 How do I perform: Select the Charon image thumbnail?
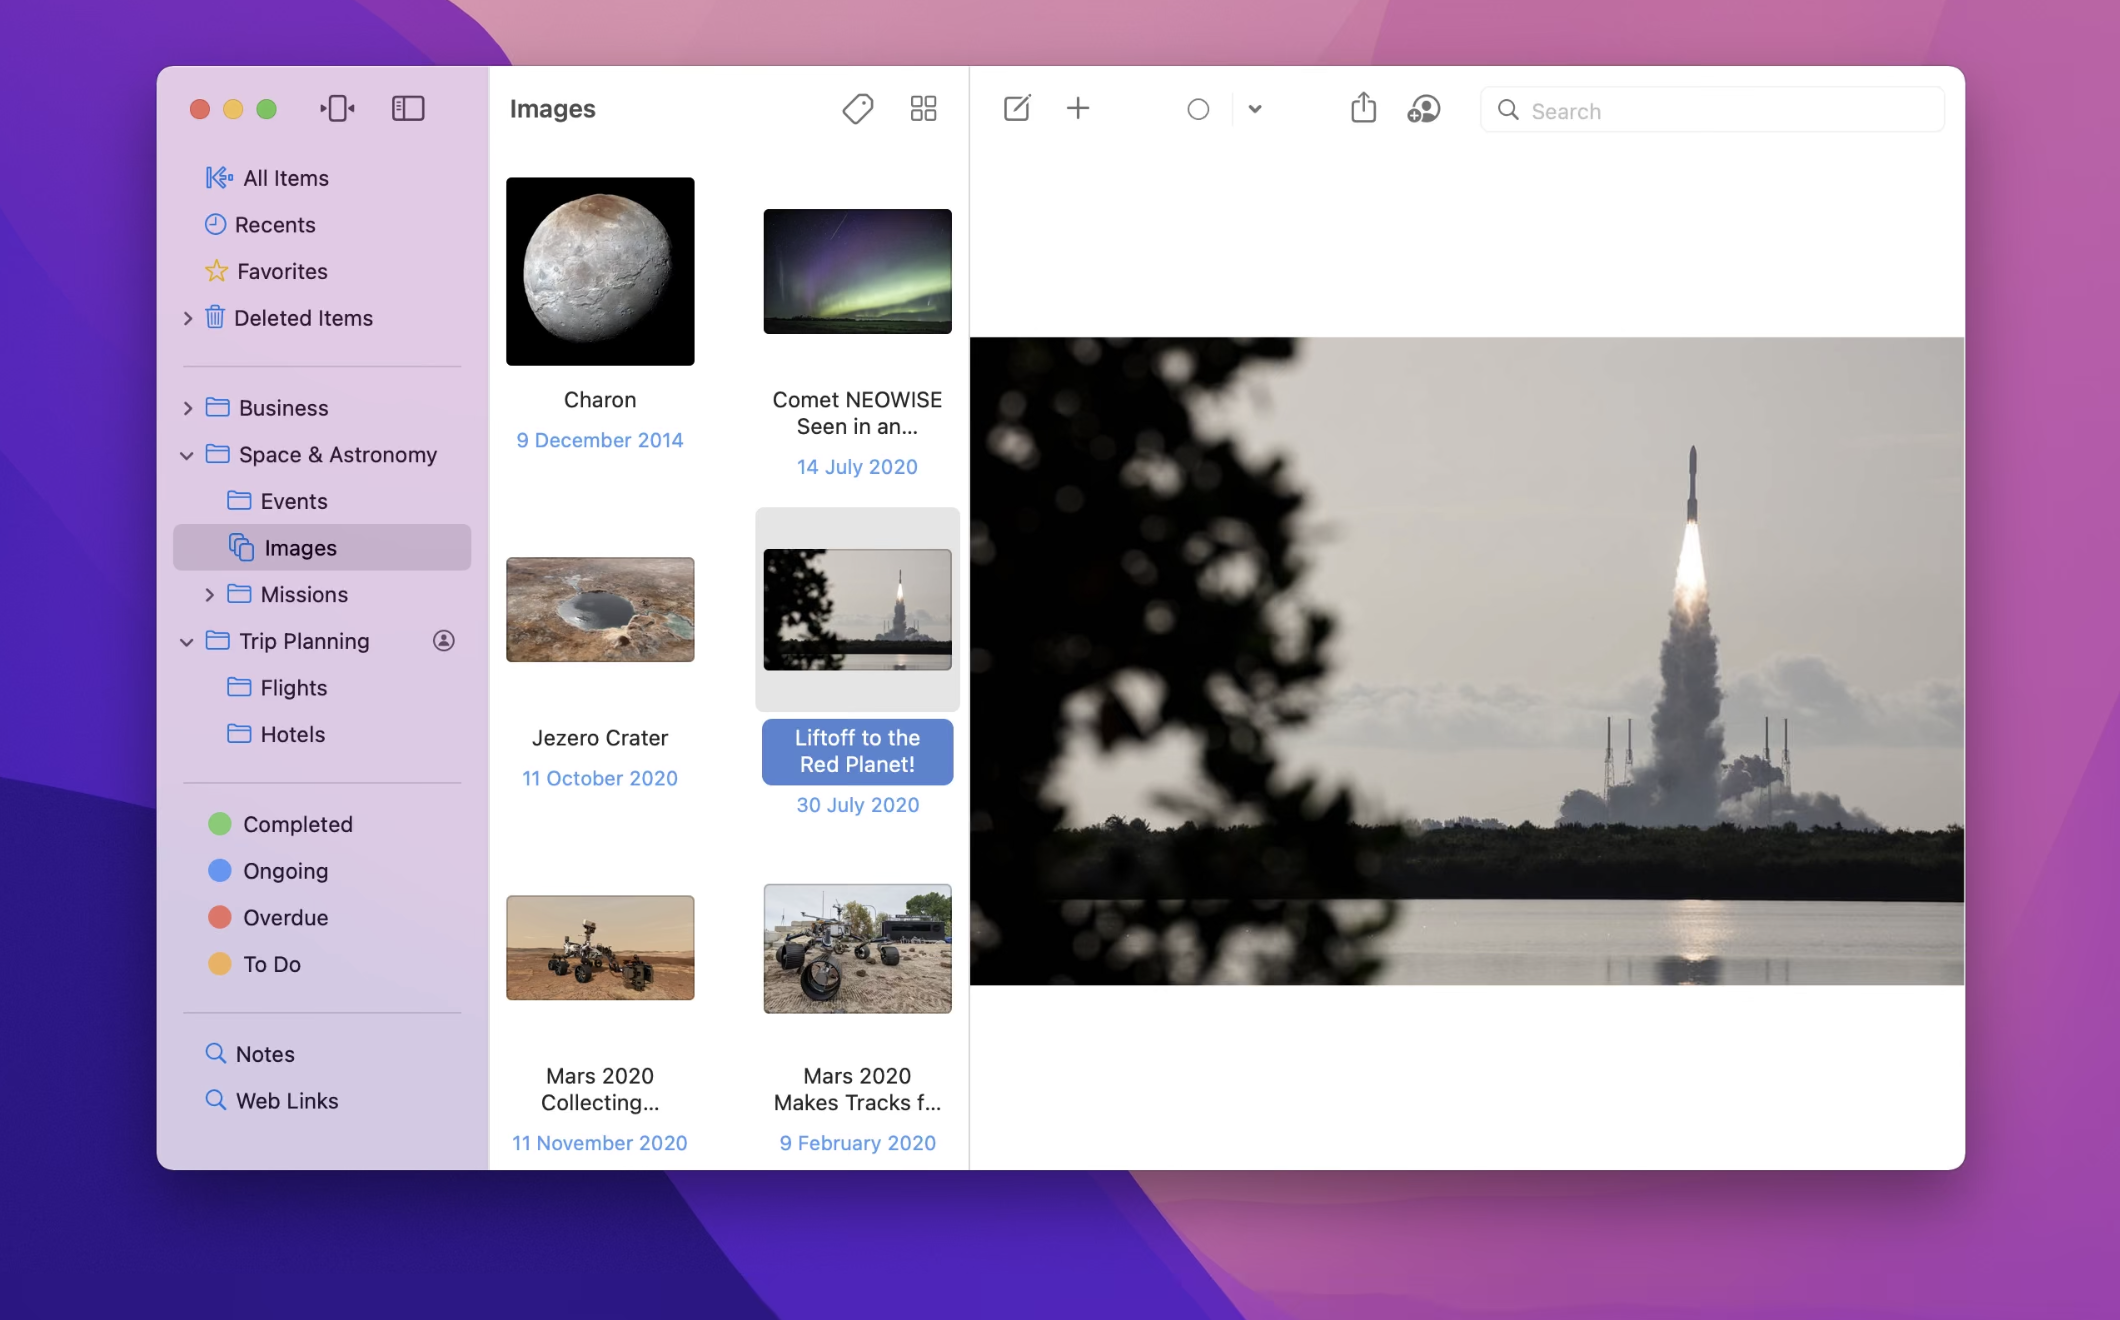600,272
